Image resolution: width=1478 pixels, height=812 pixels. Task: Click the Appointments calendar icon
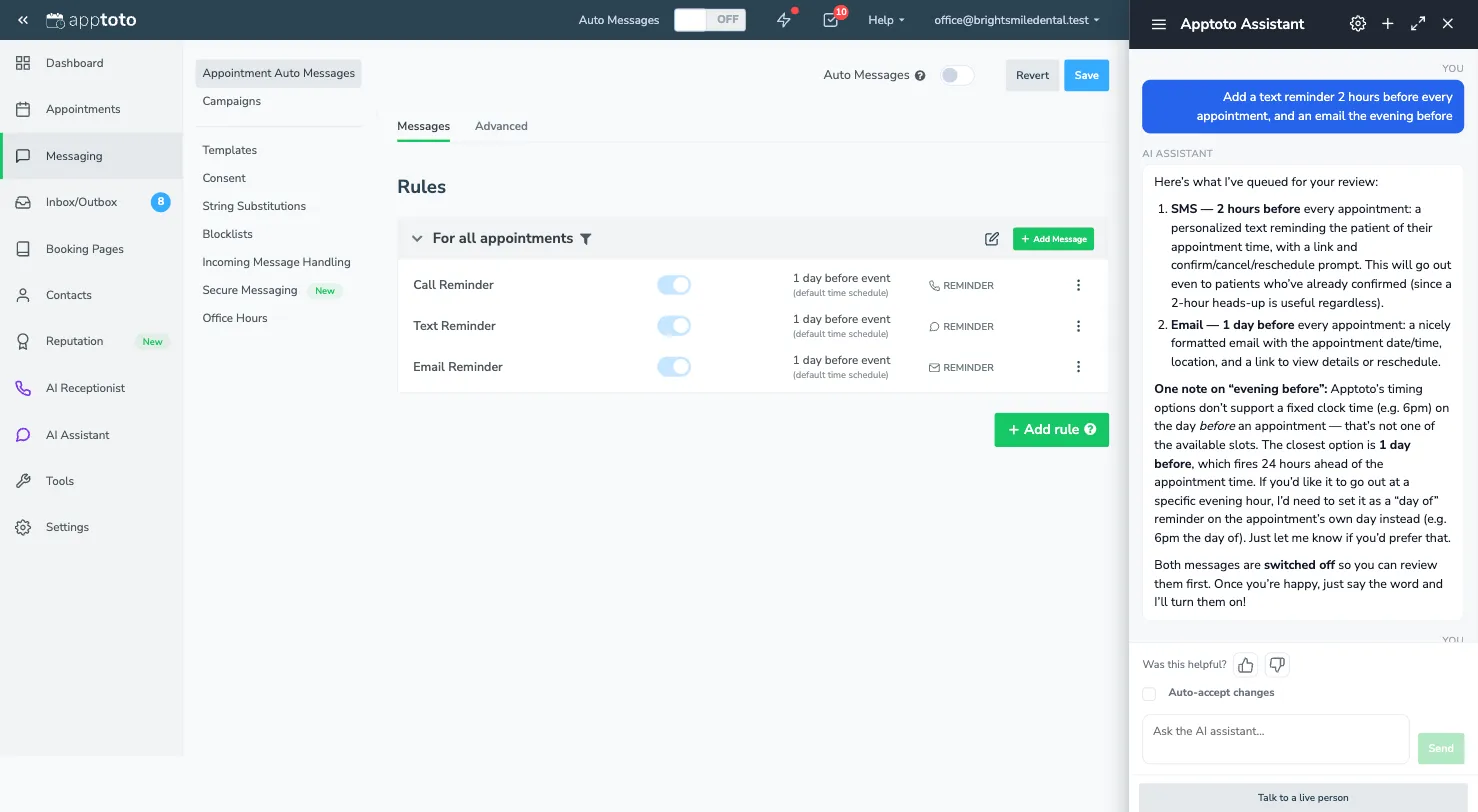(x=24, y=109)
